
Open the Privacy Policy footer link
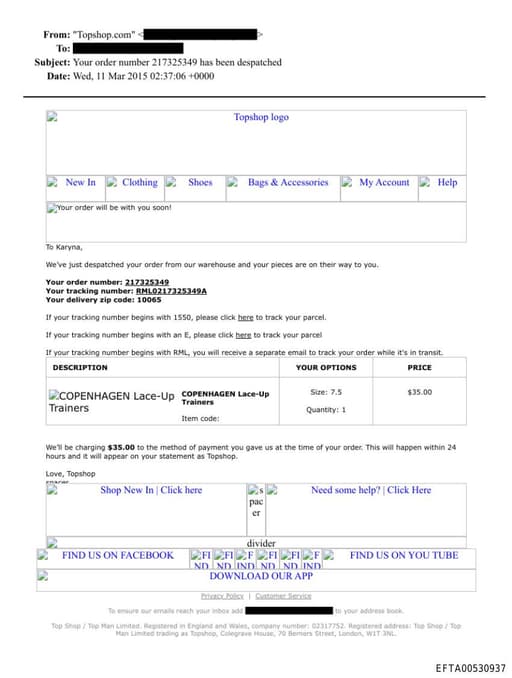click(x=222, y=596)
